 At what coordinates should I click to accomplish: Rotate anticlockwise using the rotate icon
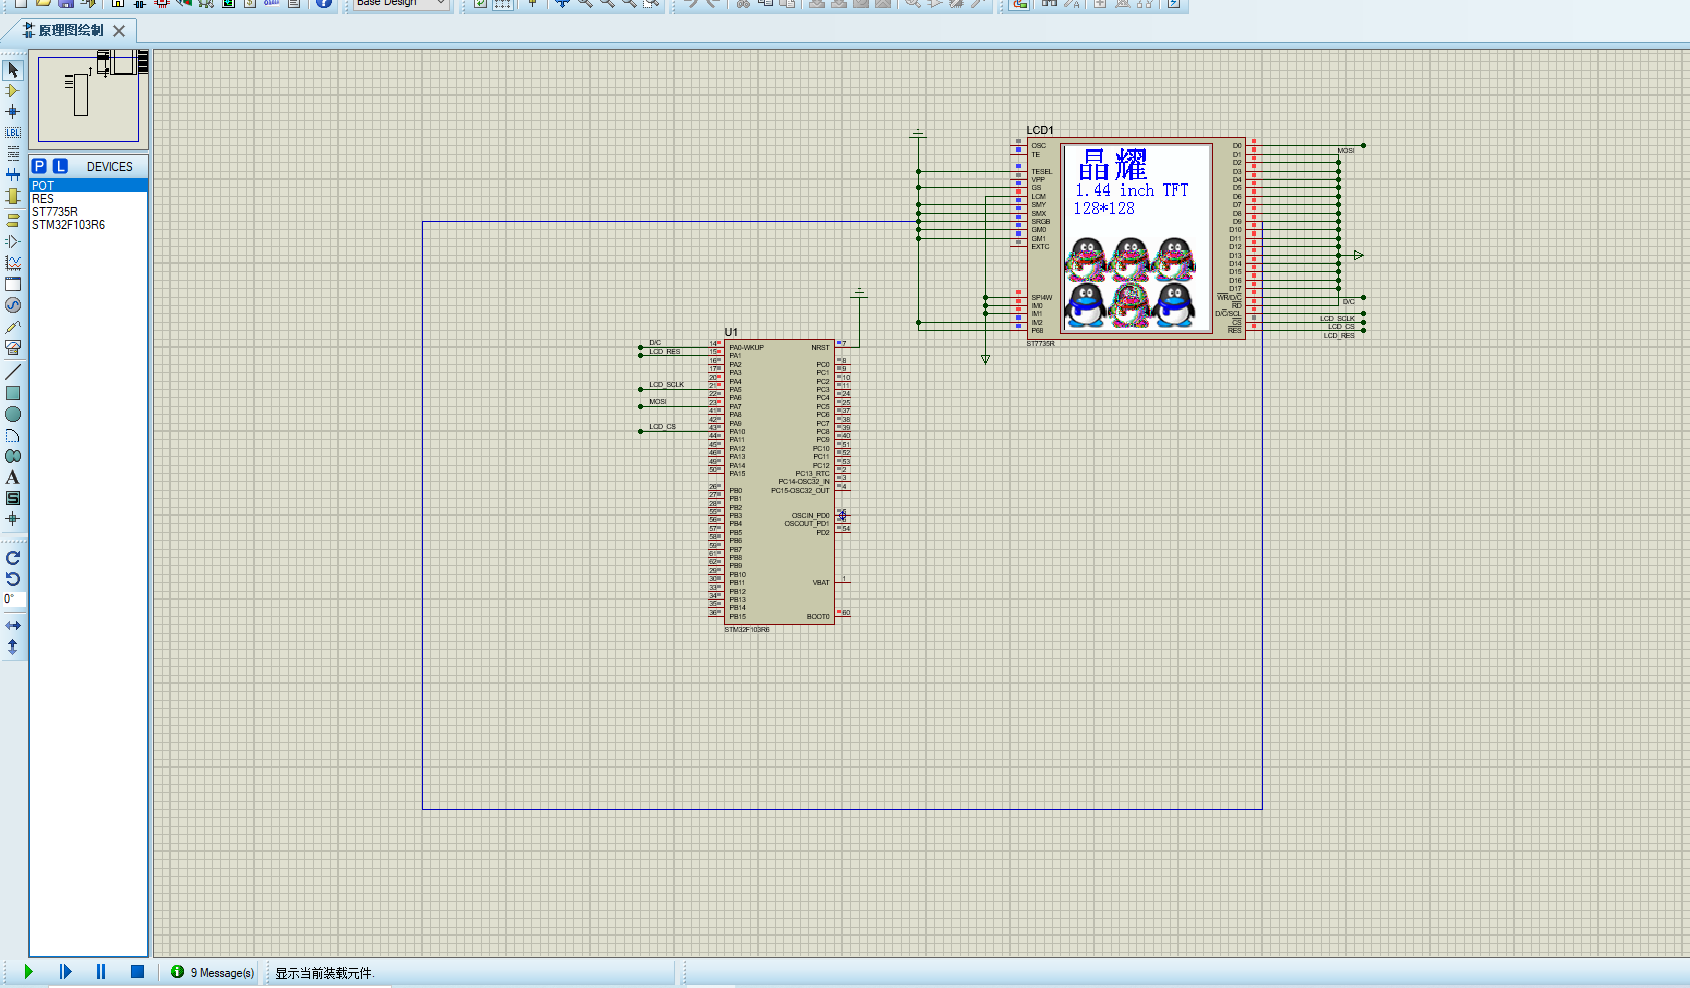tap(13, 579)
